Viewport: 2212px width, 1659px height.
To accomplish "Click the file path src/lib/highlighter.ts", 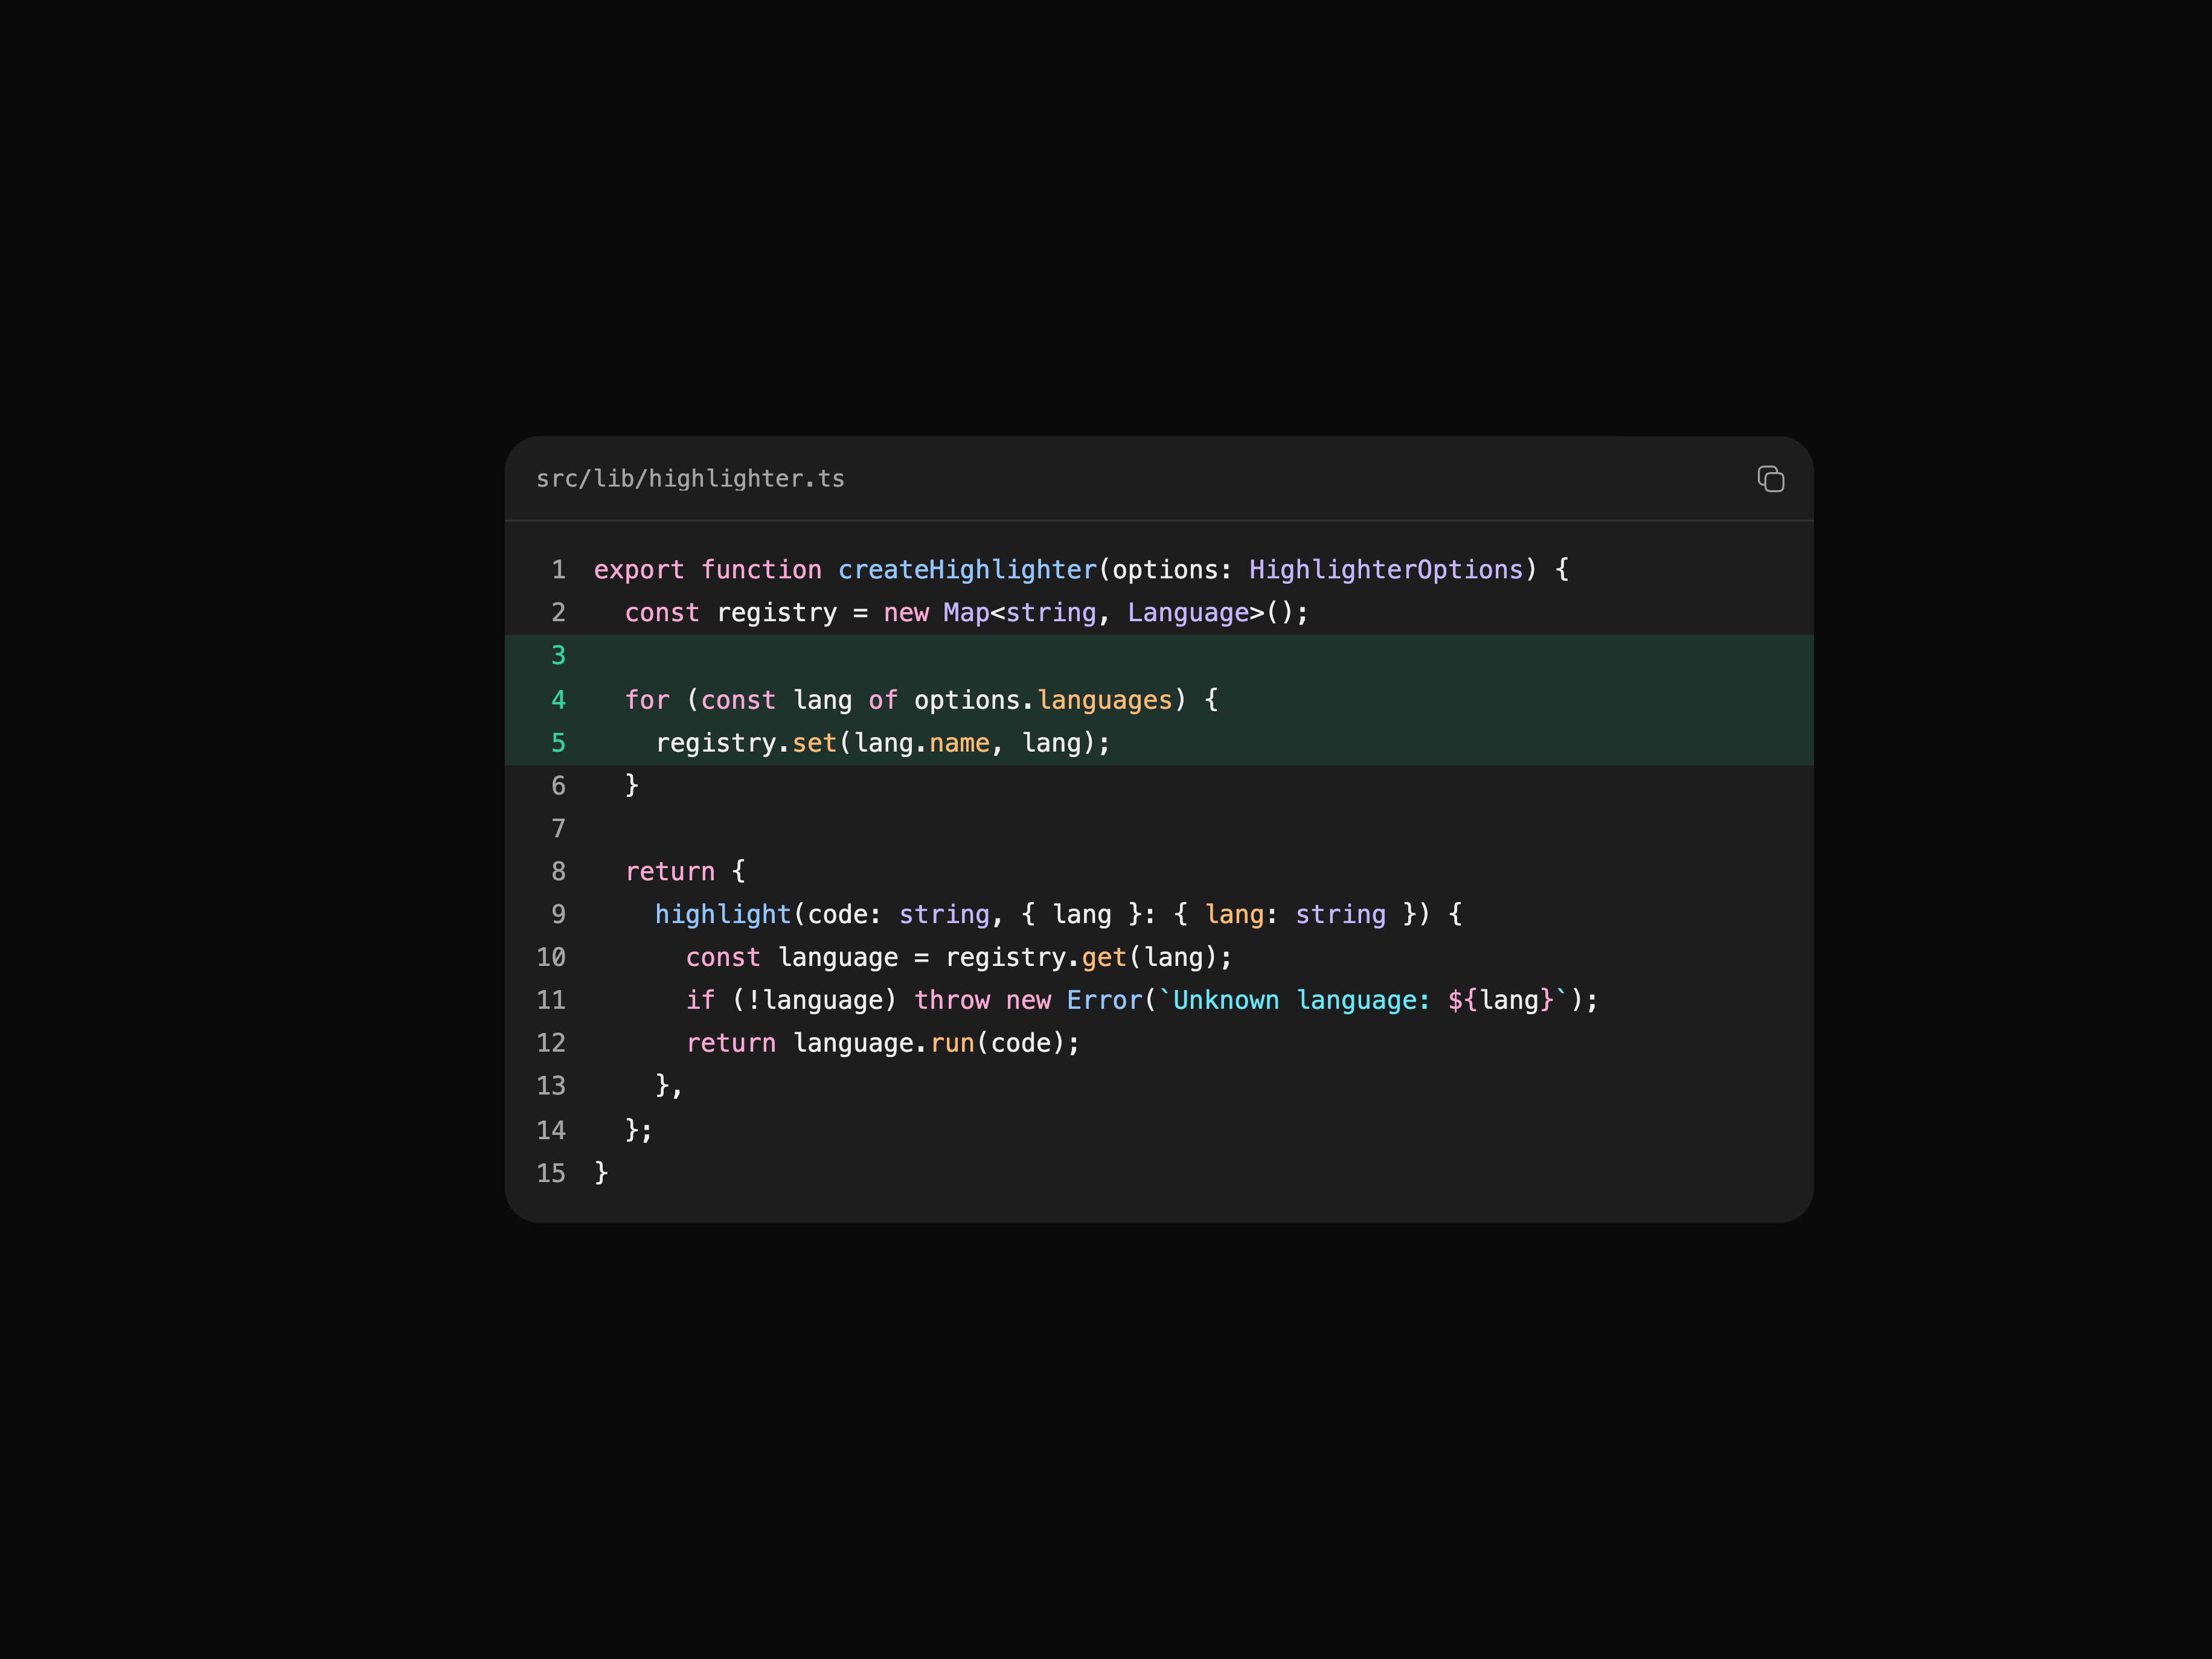I will (x=690, y=479).
